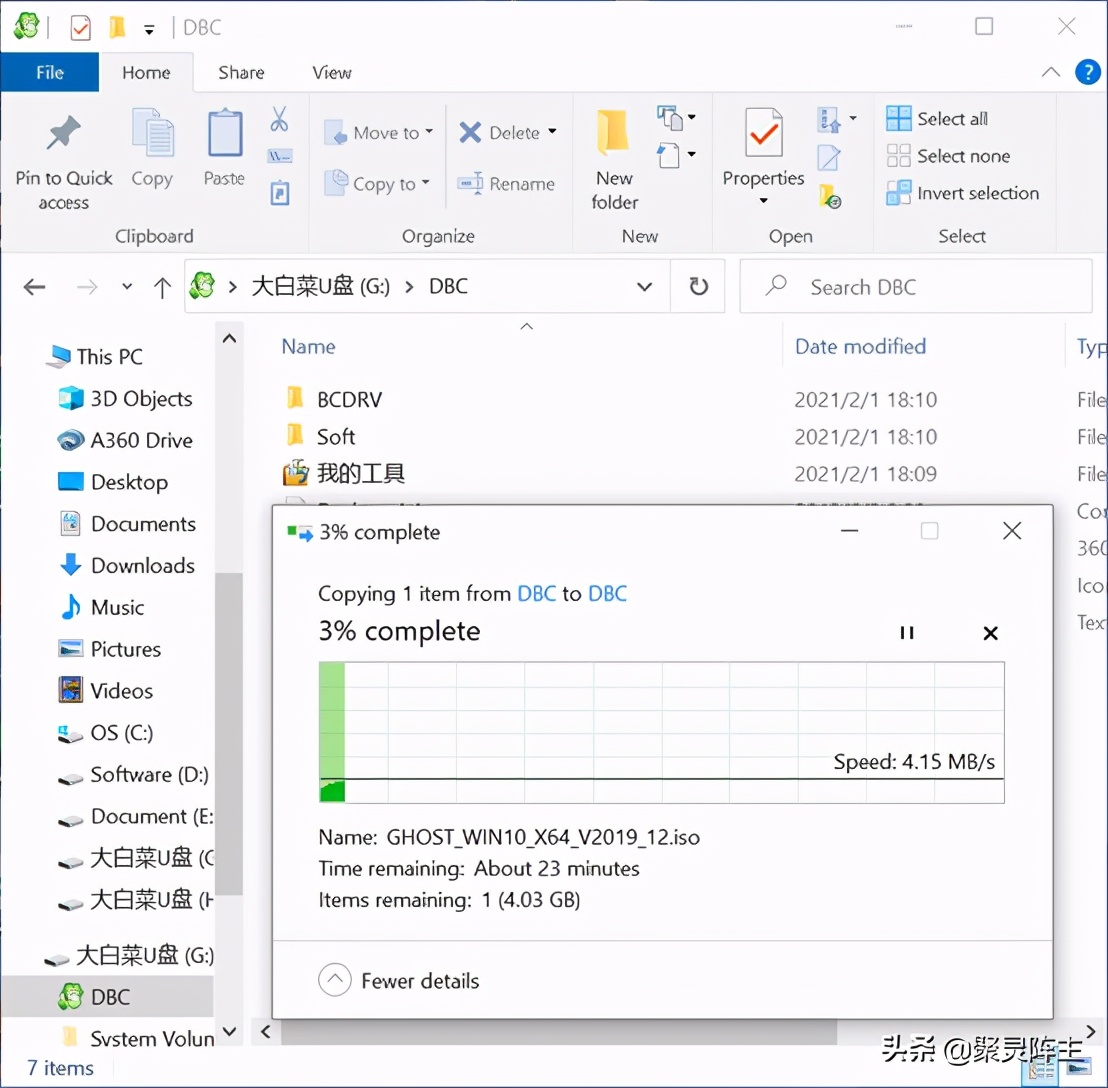Collapse dialog via Fewer details
Screen dimensions: 1108x1088
[x=399, y=981]
